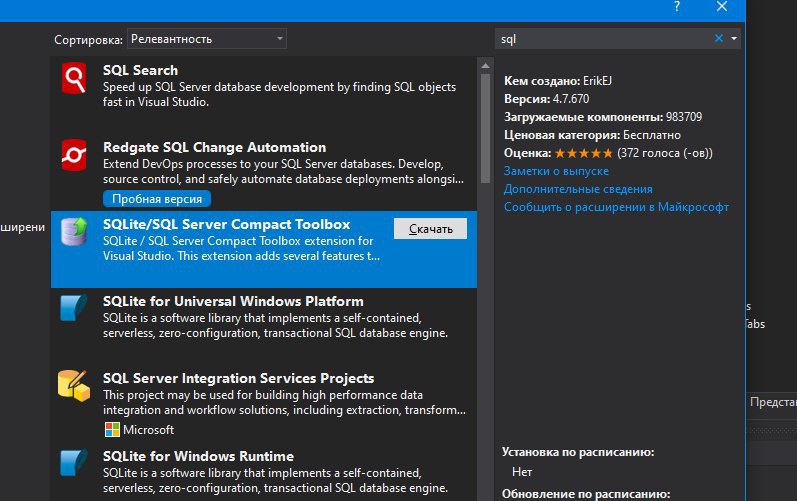797x501 pixels.
Task: Click the Установка по расписанию label
Action: coord(578,452)
